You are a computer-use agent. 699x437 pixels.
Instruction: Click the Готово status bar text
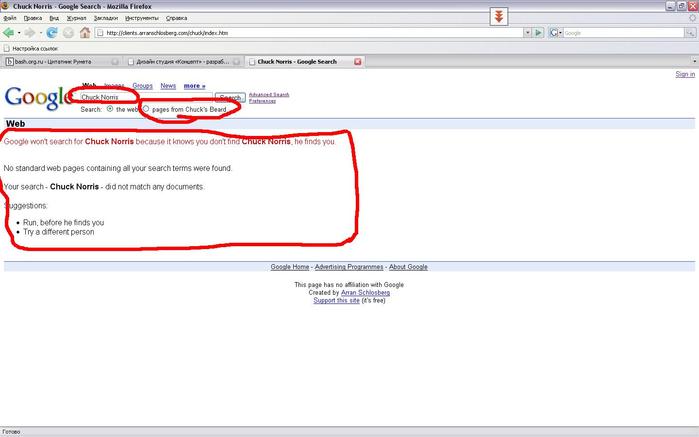[11, 432]
